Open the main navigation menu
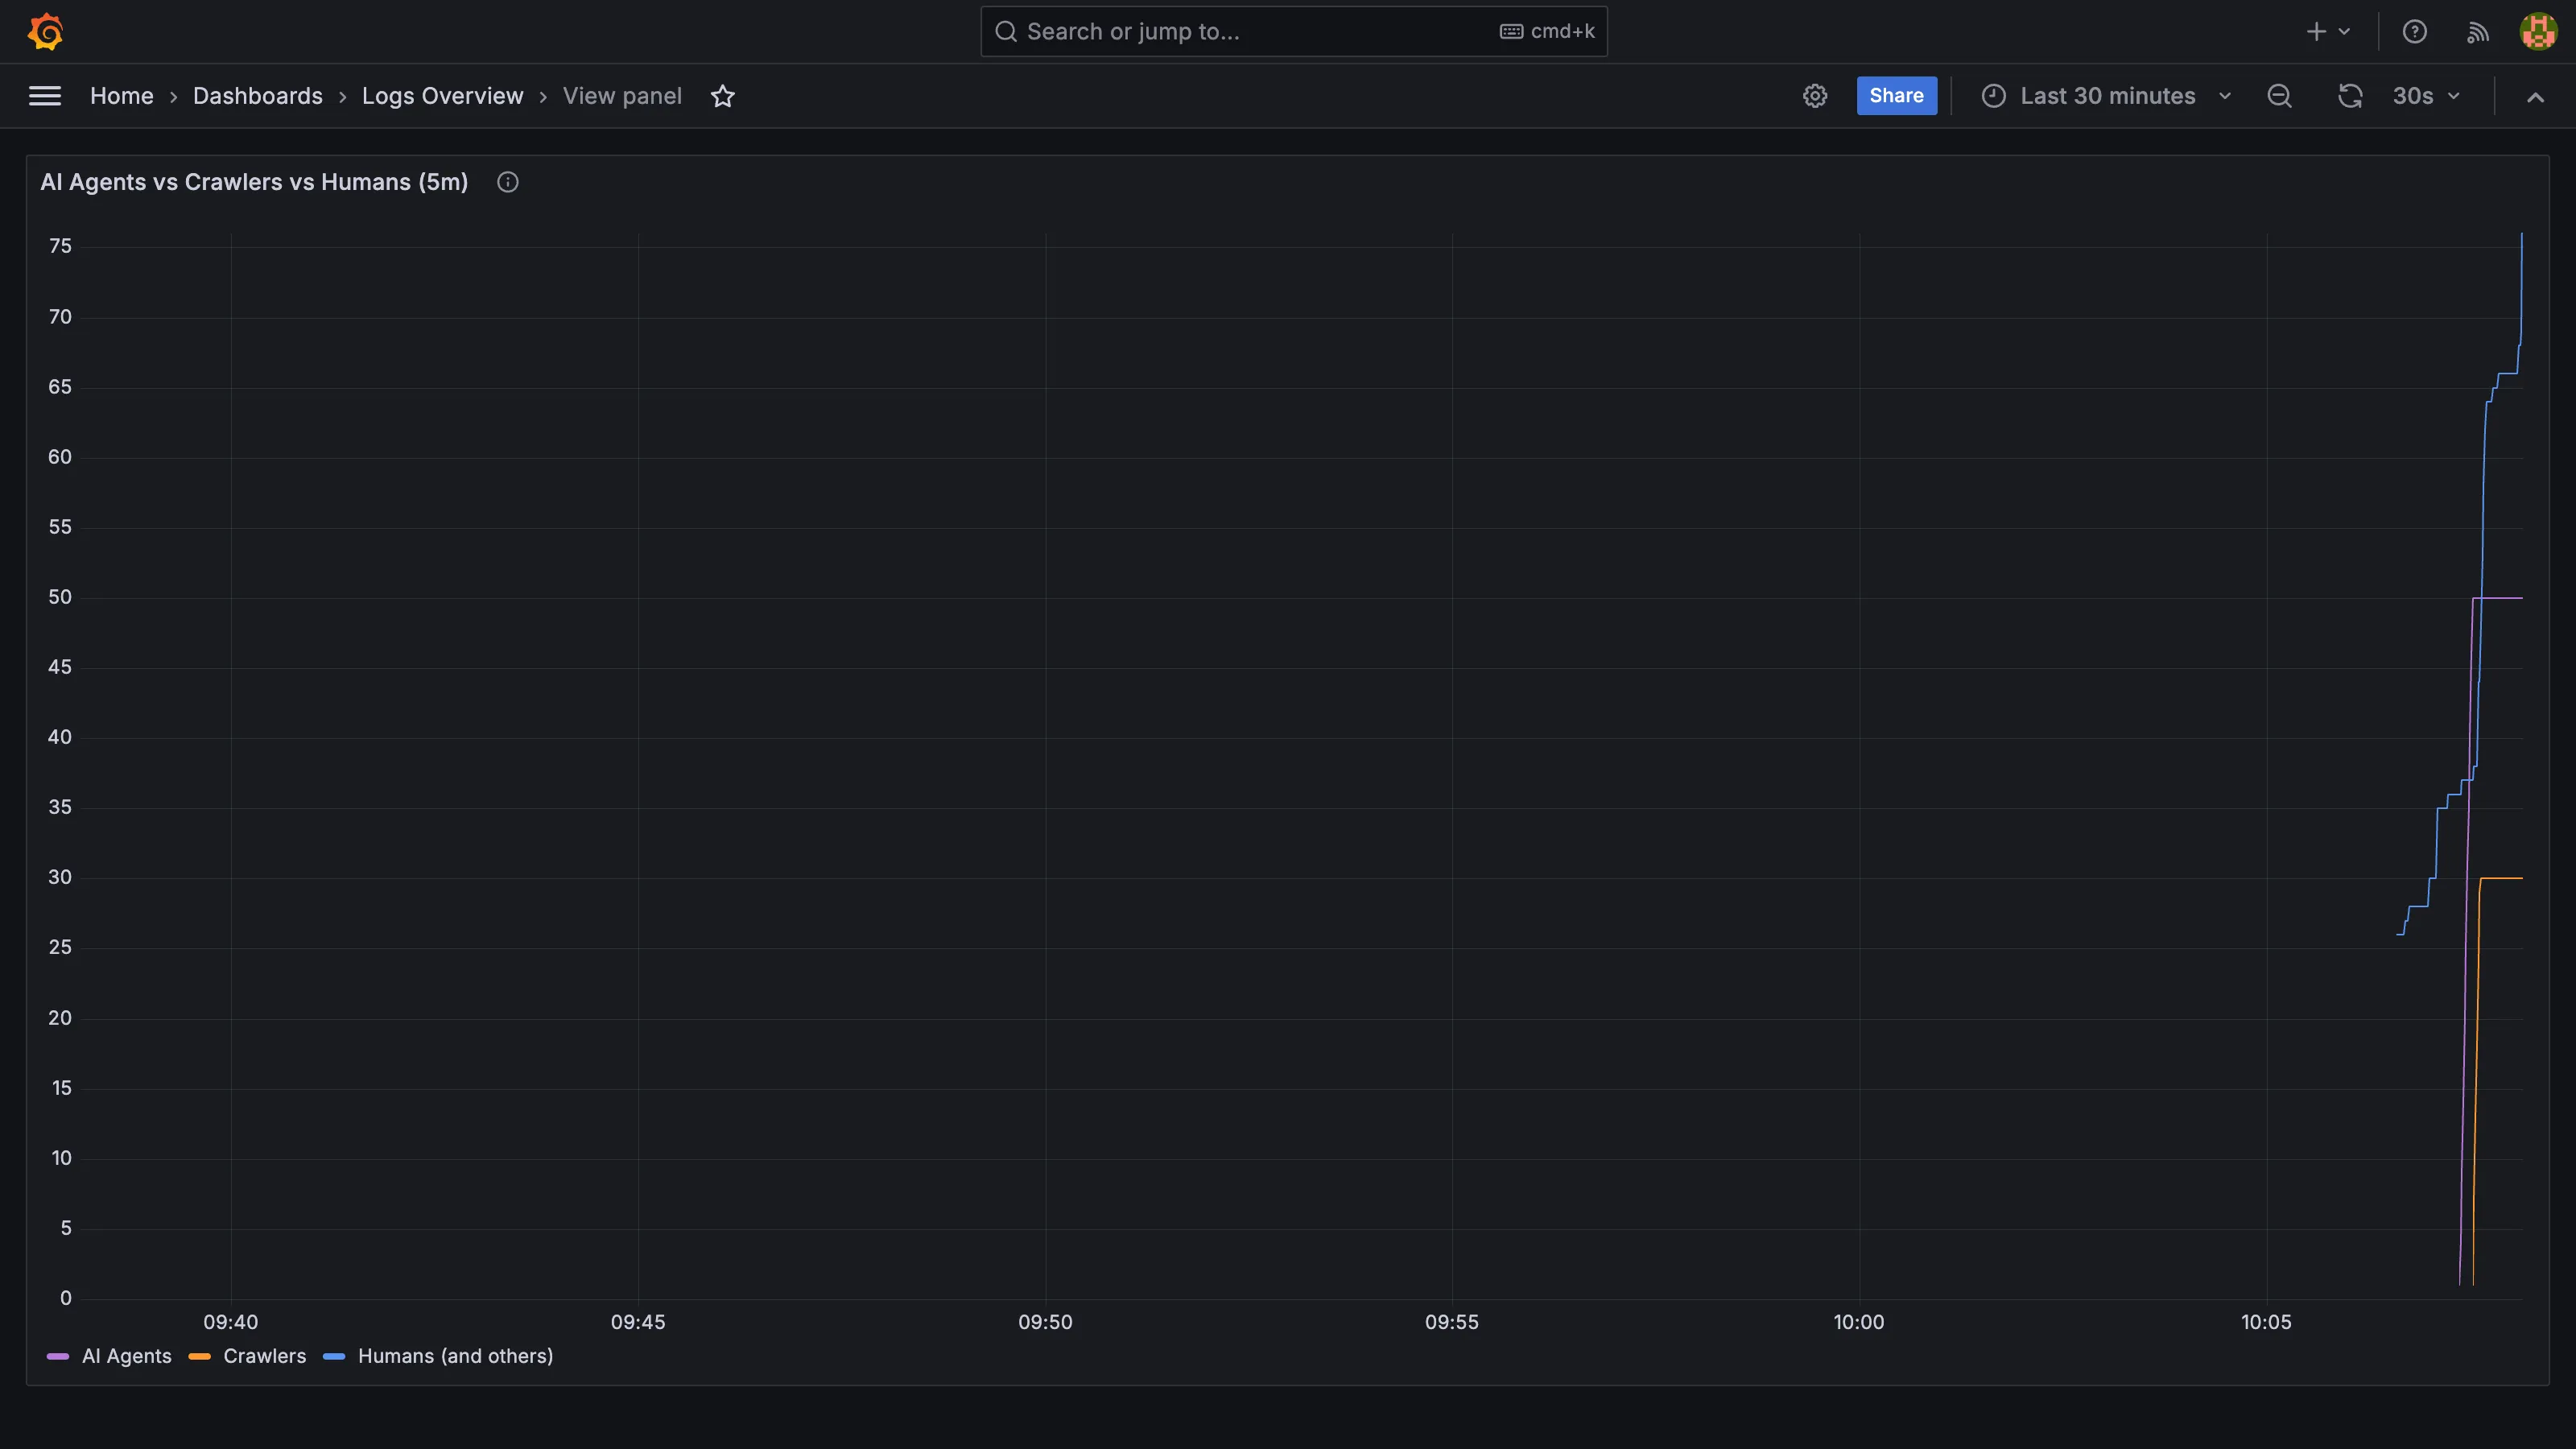 coord(44,95)
